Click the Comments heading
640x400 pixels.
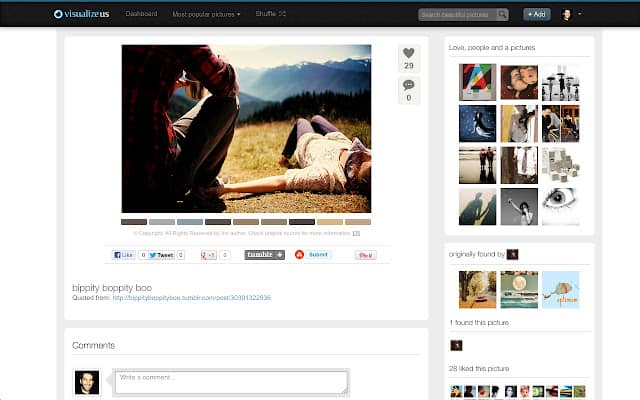[93, 345]
